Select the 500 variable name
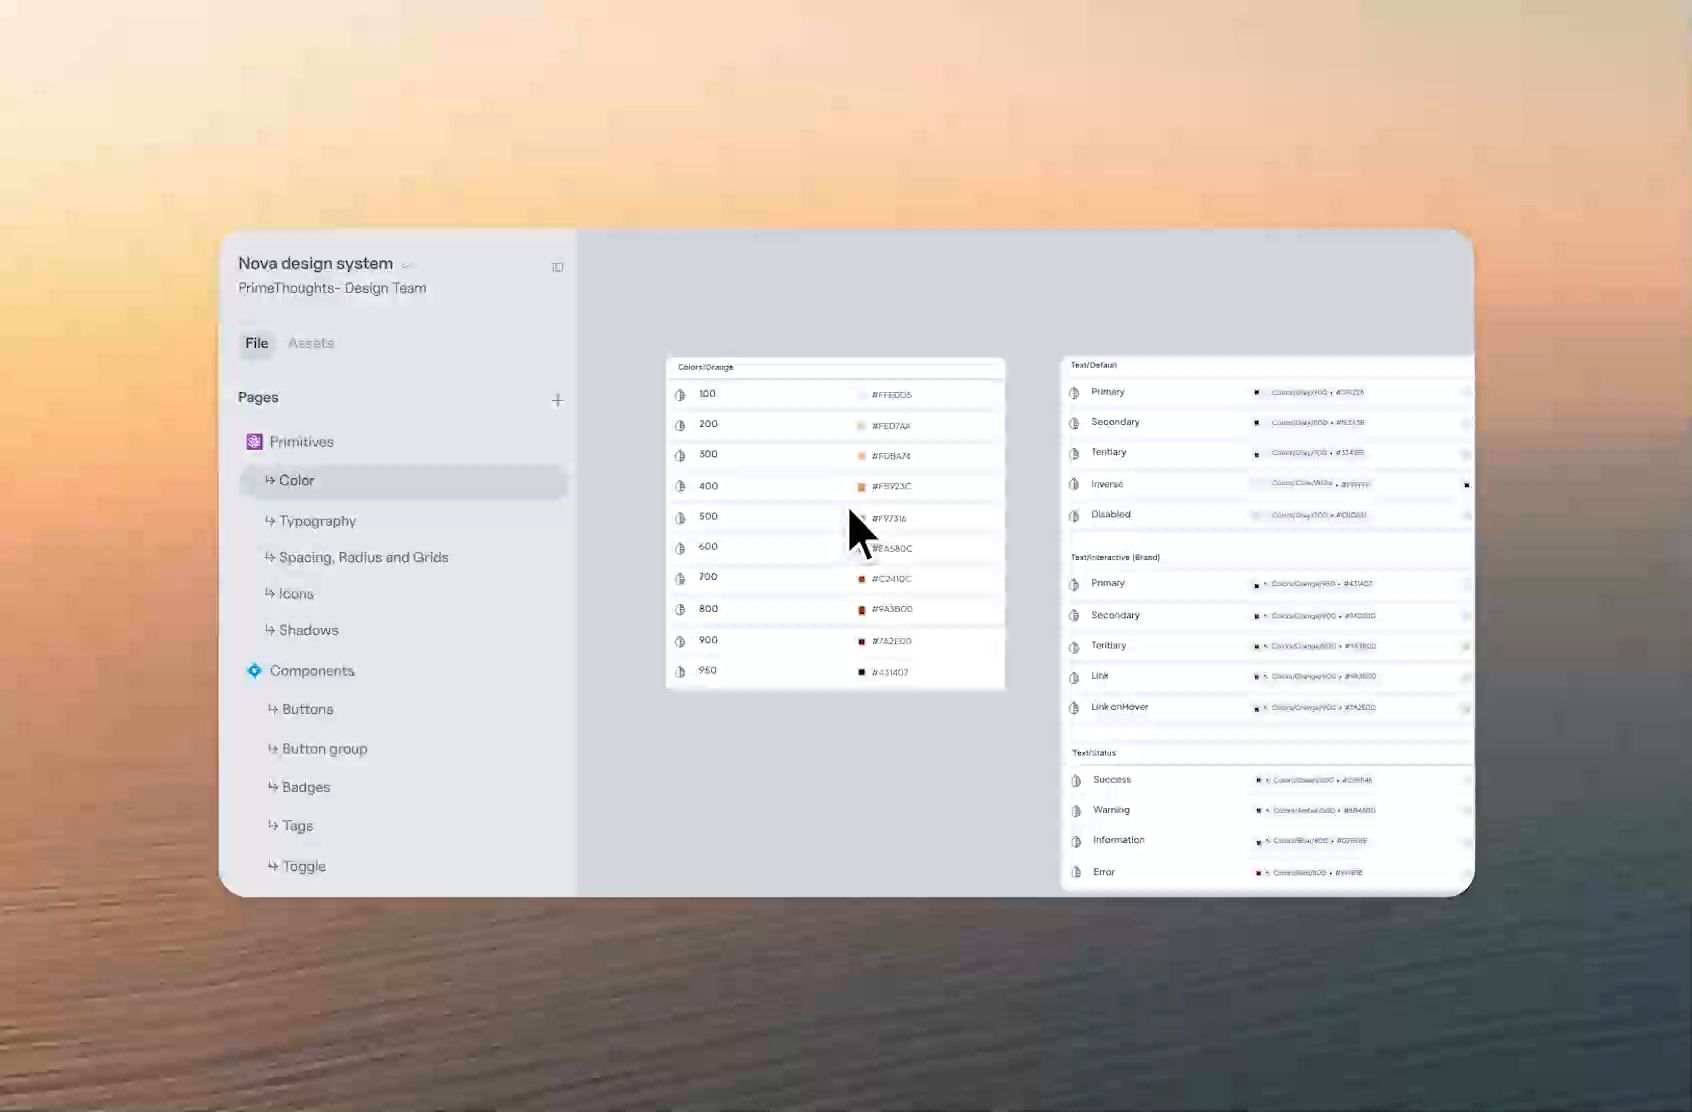This screenshot has width=1692, height=1112. click(x=708, y=517)
